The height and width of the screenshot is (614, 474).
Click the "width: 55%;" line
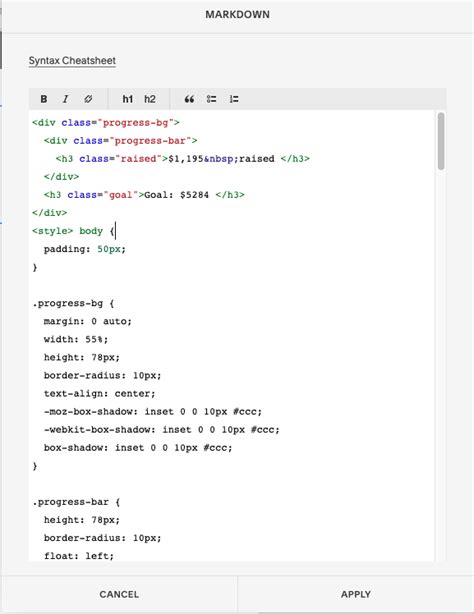(x=76, y=339)
